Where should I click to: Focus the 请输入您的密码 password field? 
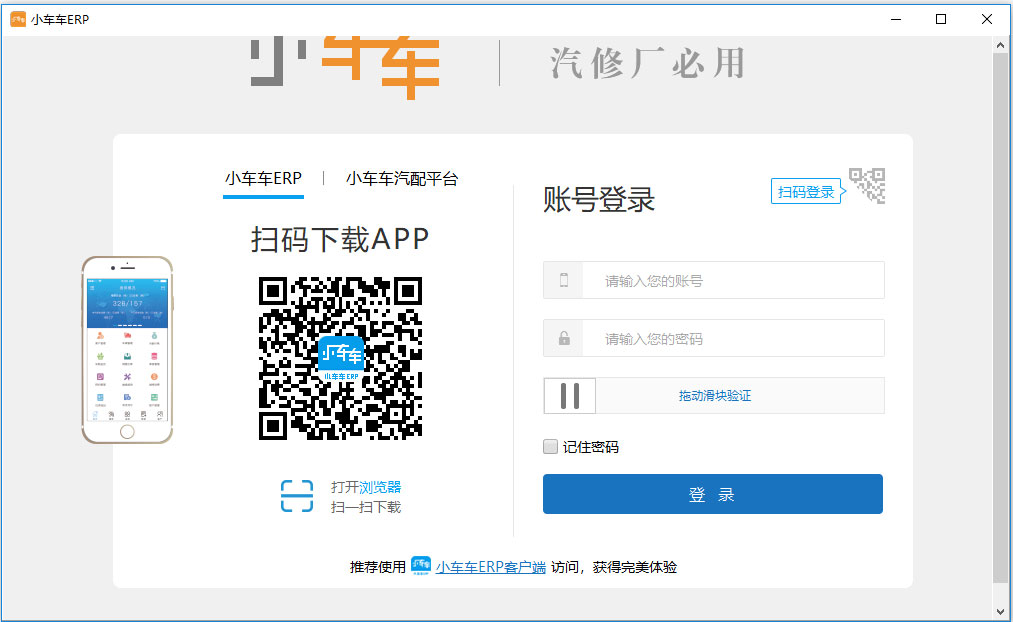713,338
